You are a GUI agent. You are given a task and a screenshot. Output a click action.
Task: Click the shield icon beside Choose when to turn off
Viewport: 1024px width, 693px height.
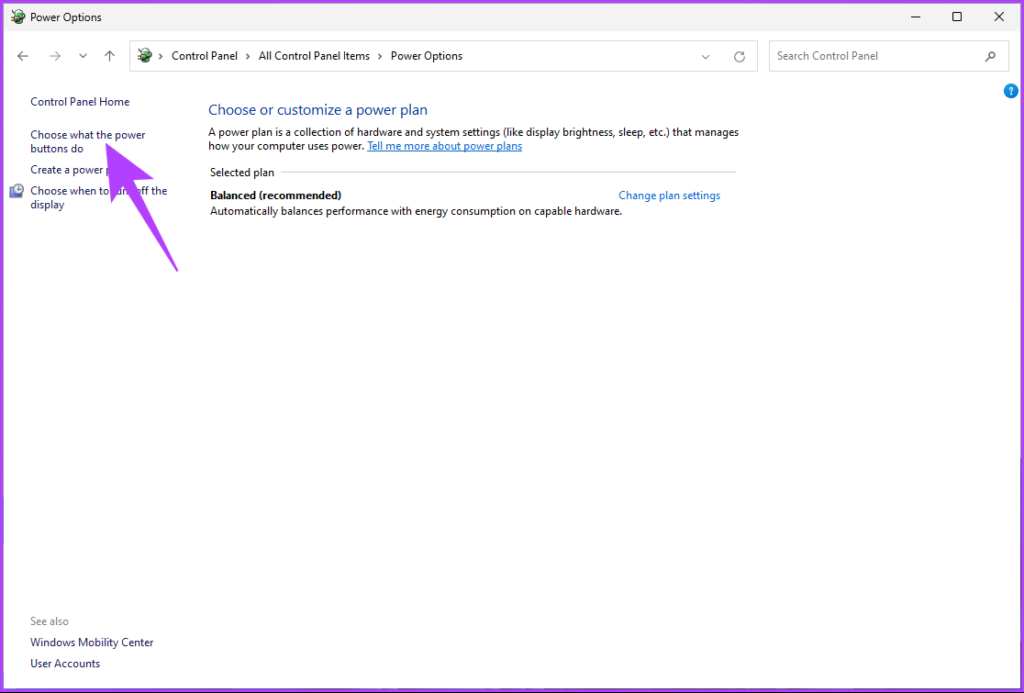pos(16,191)
